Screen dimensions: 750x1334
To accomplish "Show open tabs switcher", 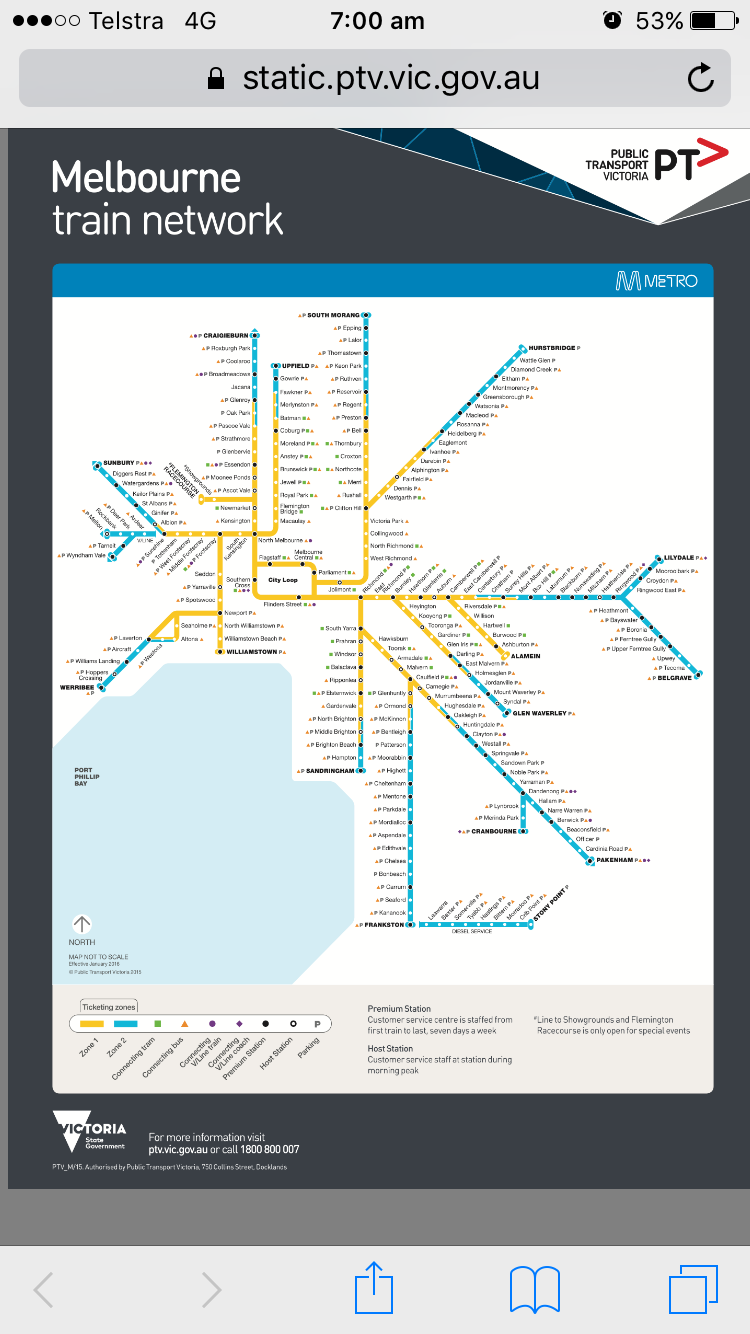I will (693, 1288).
